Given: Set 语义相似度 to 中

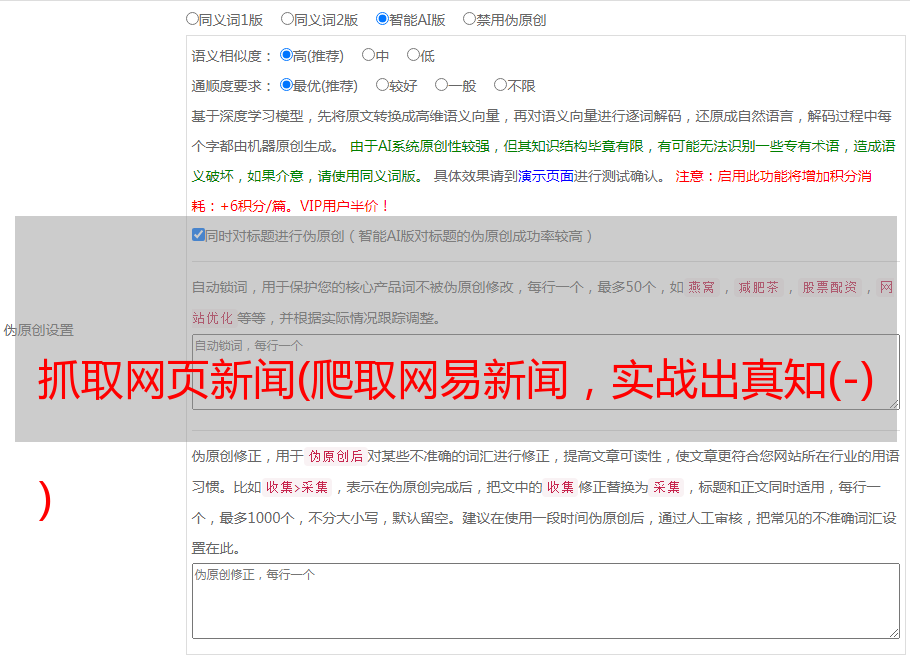Looking at the screenshot, I should (368, 55).
